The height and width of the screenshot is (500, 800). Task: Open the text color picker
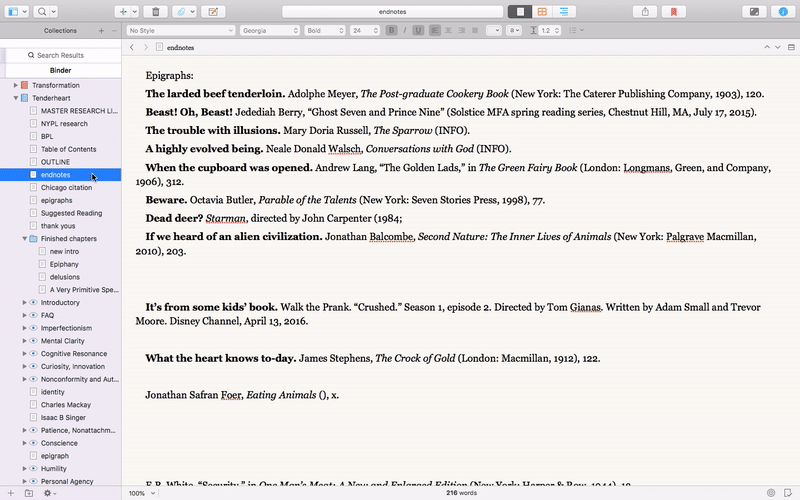[x=494, y=31]
